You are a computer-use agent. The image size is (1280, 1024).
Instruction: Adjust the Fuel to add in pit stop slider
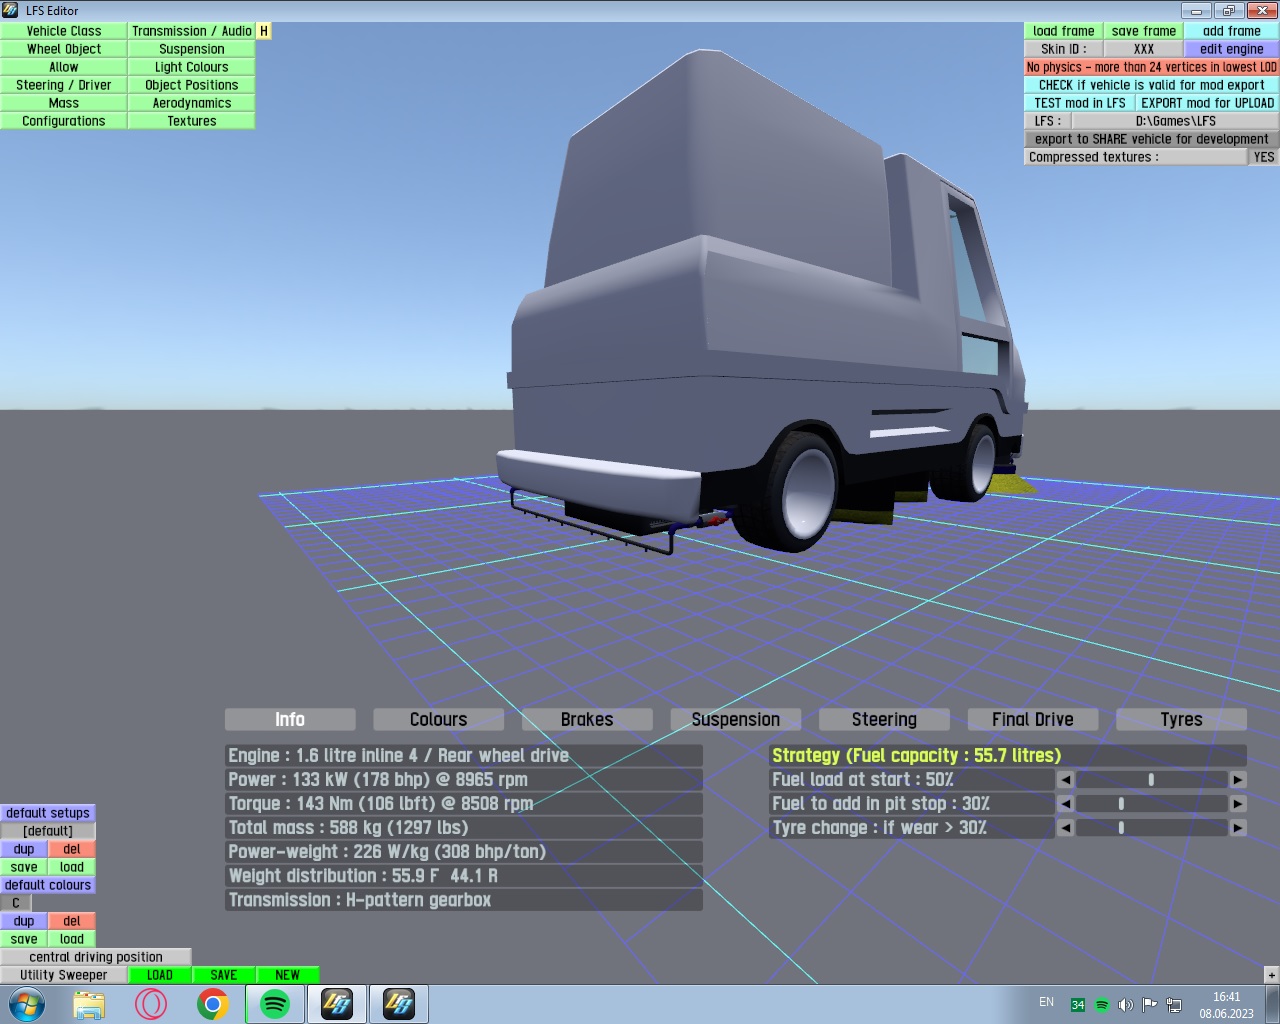[1152, 804]
